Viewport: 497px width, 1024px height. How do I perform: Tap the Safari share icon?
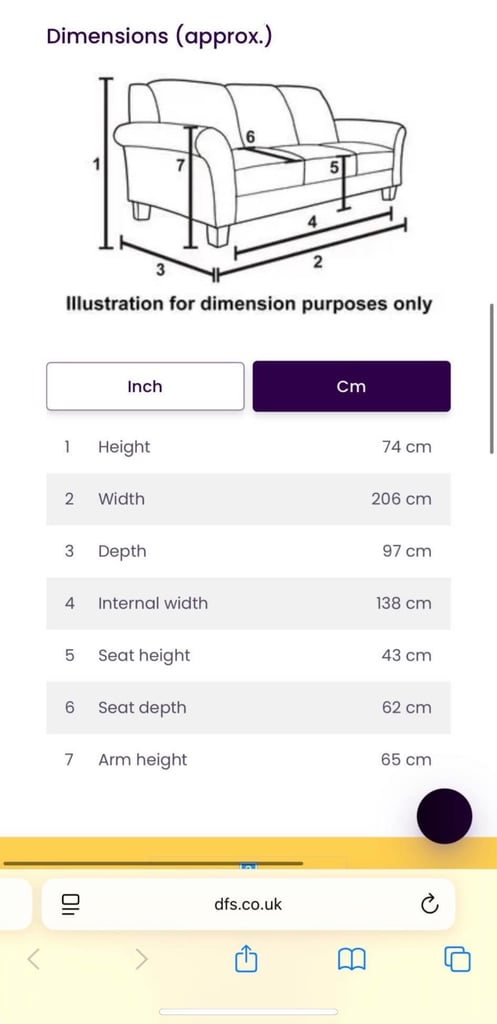tap(246, 959)
